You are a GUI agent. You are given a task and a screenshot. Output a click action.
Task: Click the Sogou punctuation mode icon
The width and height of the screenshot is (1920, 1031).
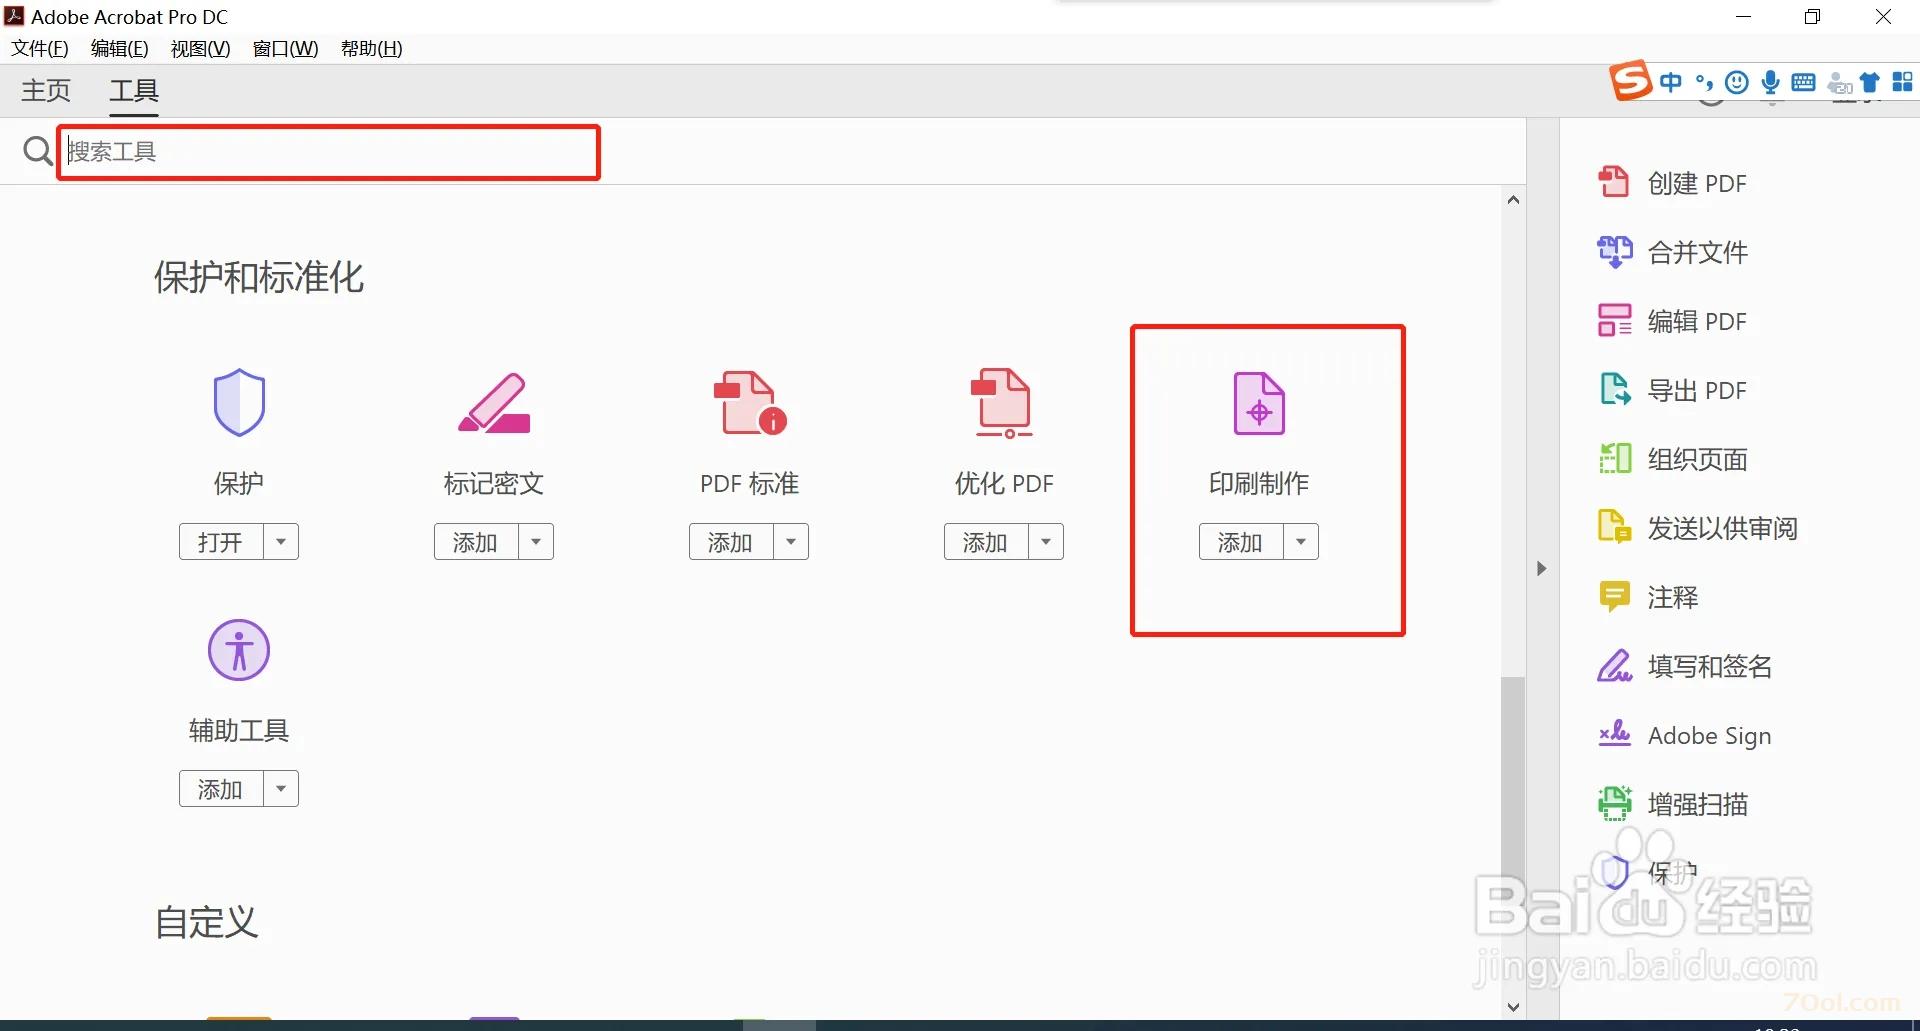(1704, 82)
